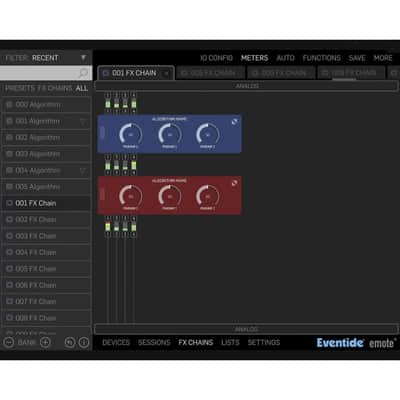The height and width of the screenshot is (400, 400).
Task: Click SAVE in the top bar
Action: click(x=357, y=58)
